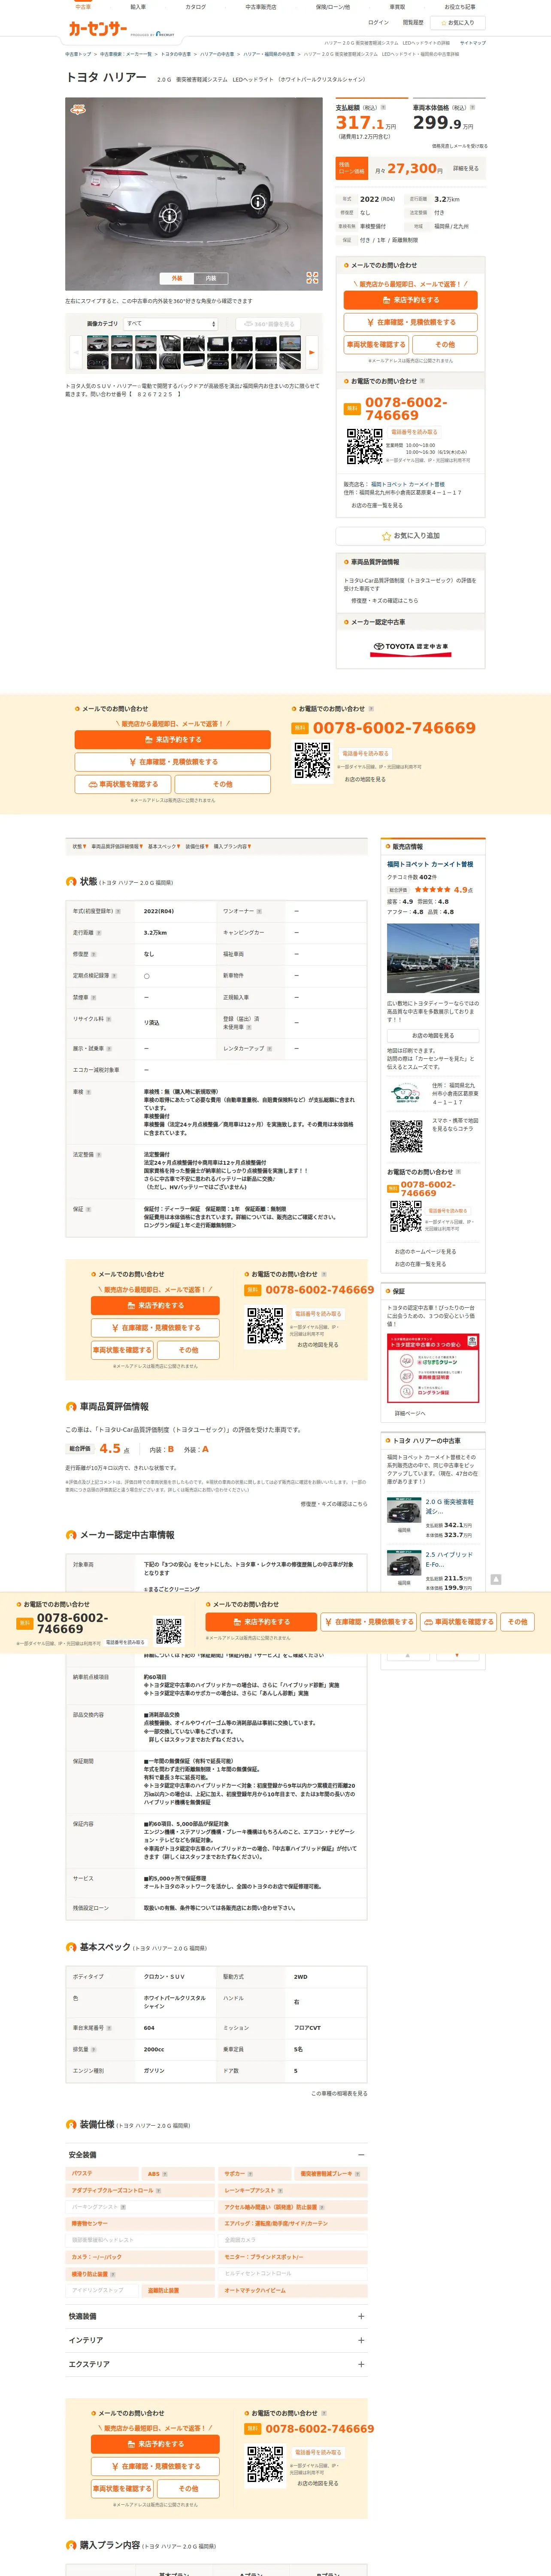551x2576 pixels.
Task: Click help icon next to 走行距離 in table
Action: point(100,932)
